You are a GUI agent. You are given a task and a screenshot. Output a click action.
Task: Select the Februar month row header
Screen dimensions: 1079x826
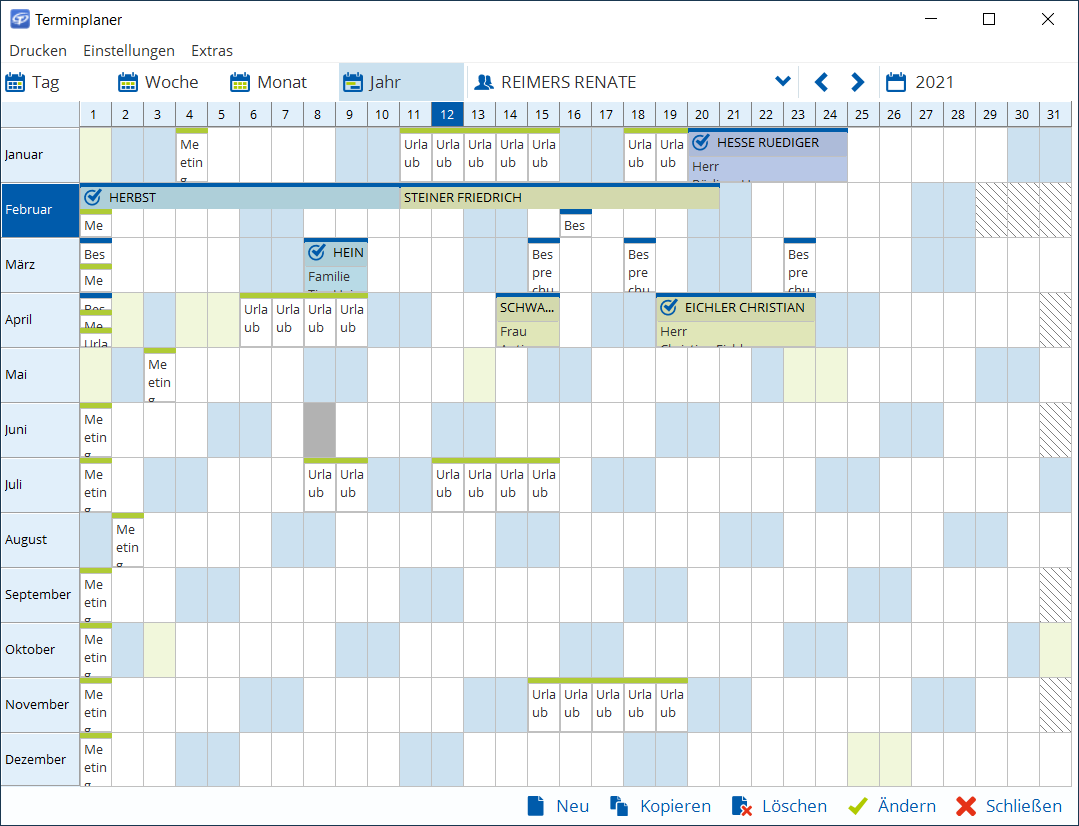point(40,210)
